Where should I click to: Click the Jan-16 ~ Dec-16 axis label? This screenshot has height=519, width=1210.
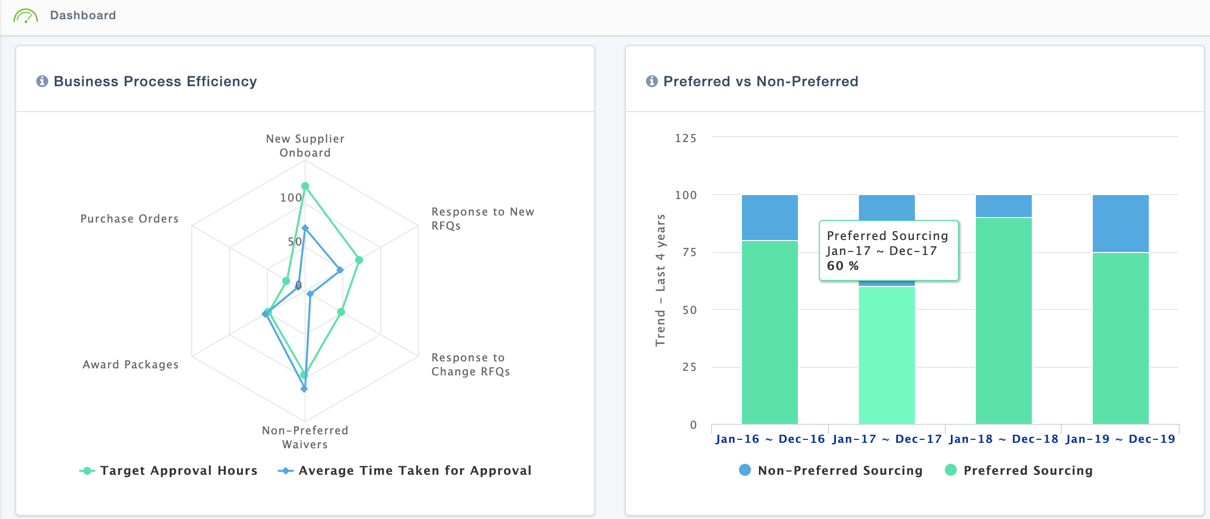770,439
